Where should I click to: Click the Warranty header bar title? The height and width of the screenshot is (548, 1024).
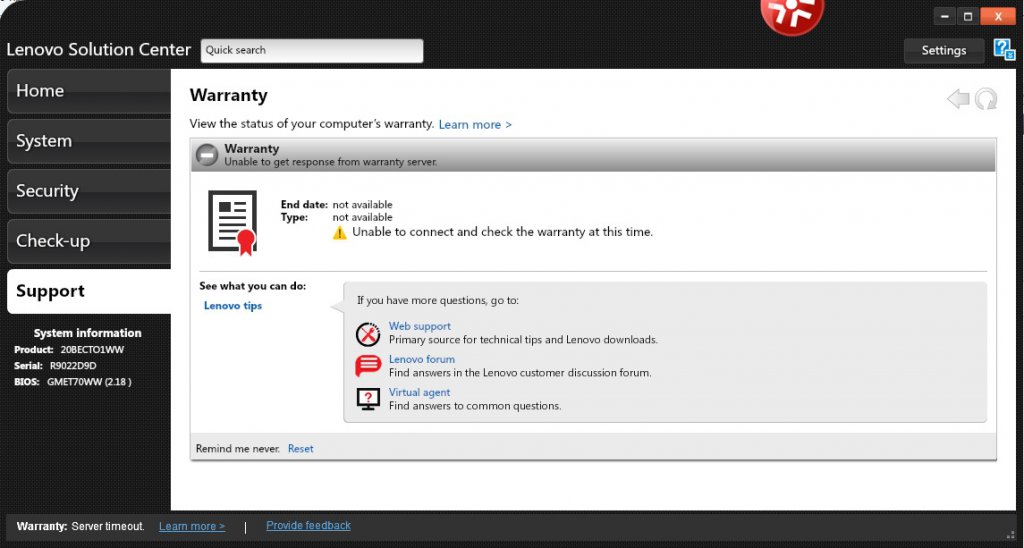pyautogui.click(x=251, y=149)
